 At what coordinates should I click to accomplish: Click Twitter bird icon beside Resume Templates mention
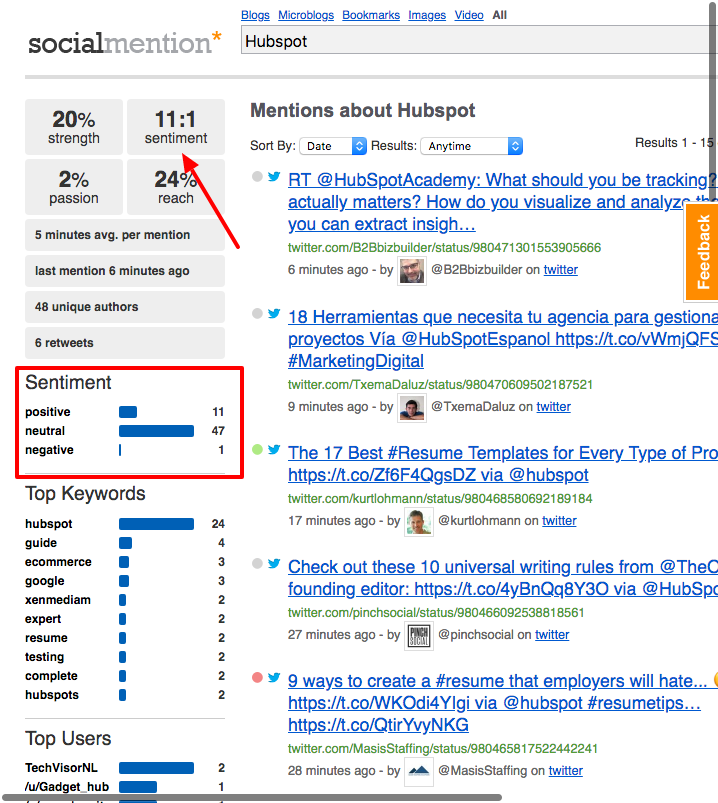pyautogui.click(x=274, y=450)
